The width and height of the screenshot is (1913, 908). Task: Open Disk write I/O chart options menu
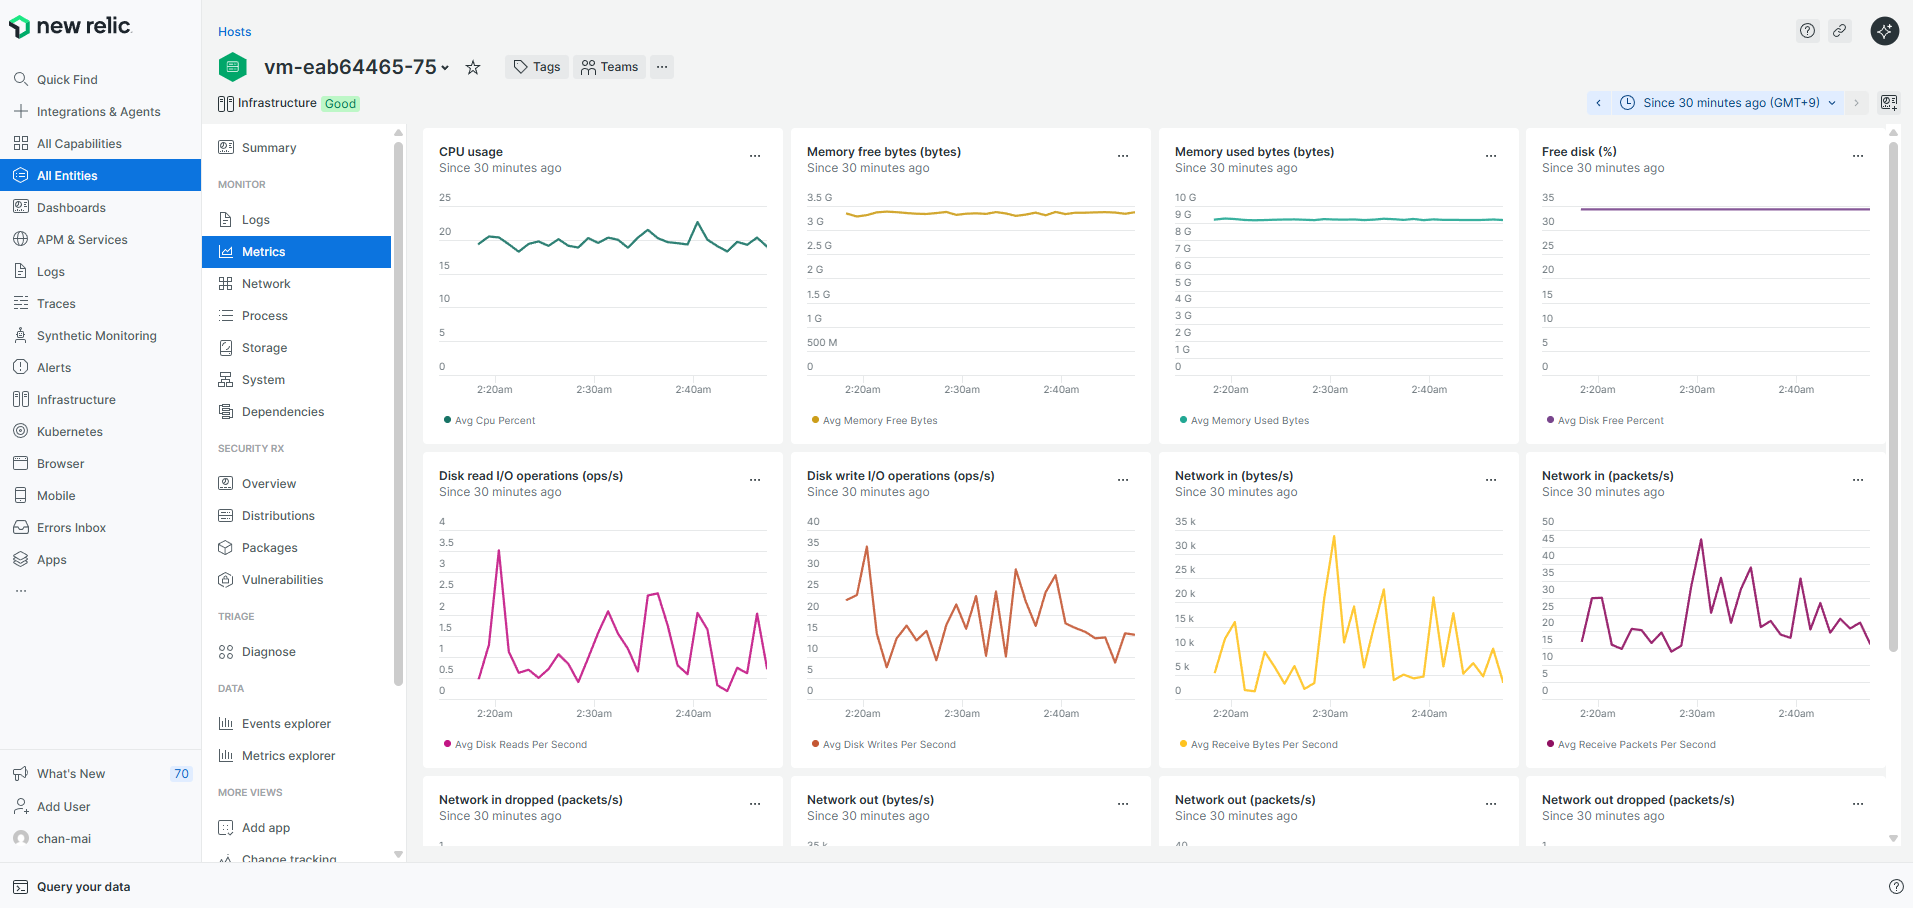pos(1123,479)
